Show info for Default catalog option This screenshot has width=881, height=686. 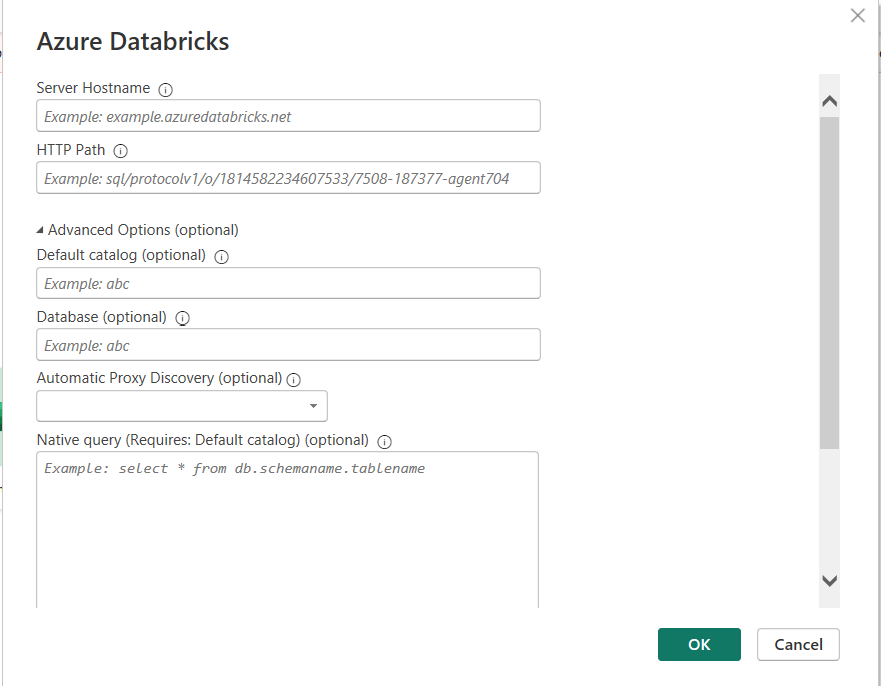pos(222,256)
